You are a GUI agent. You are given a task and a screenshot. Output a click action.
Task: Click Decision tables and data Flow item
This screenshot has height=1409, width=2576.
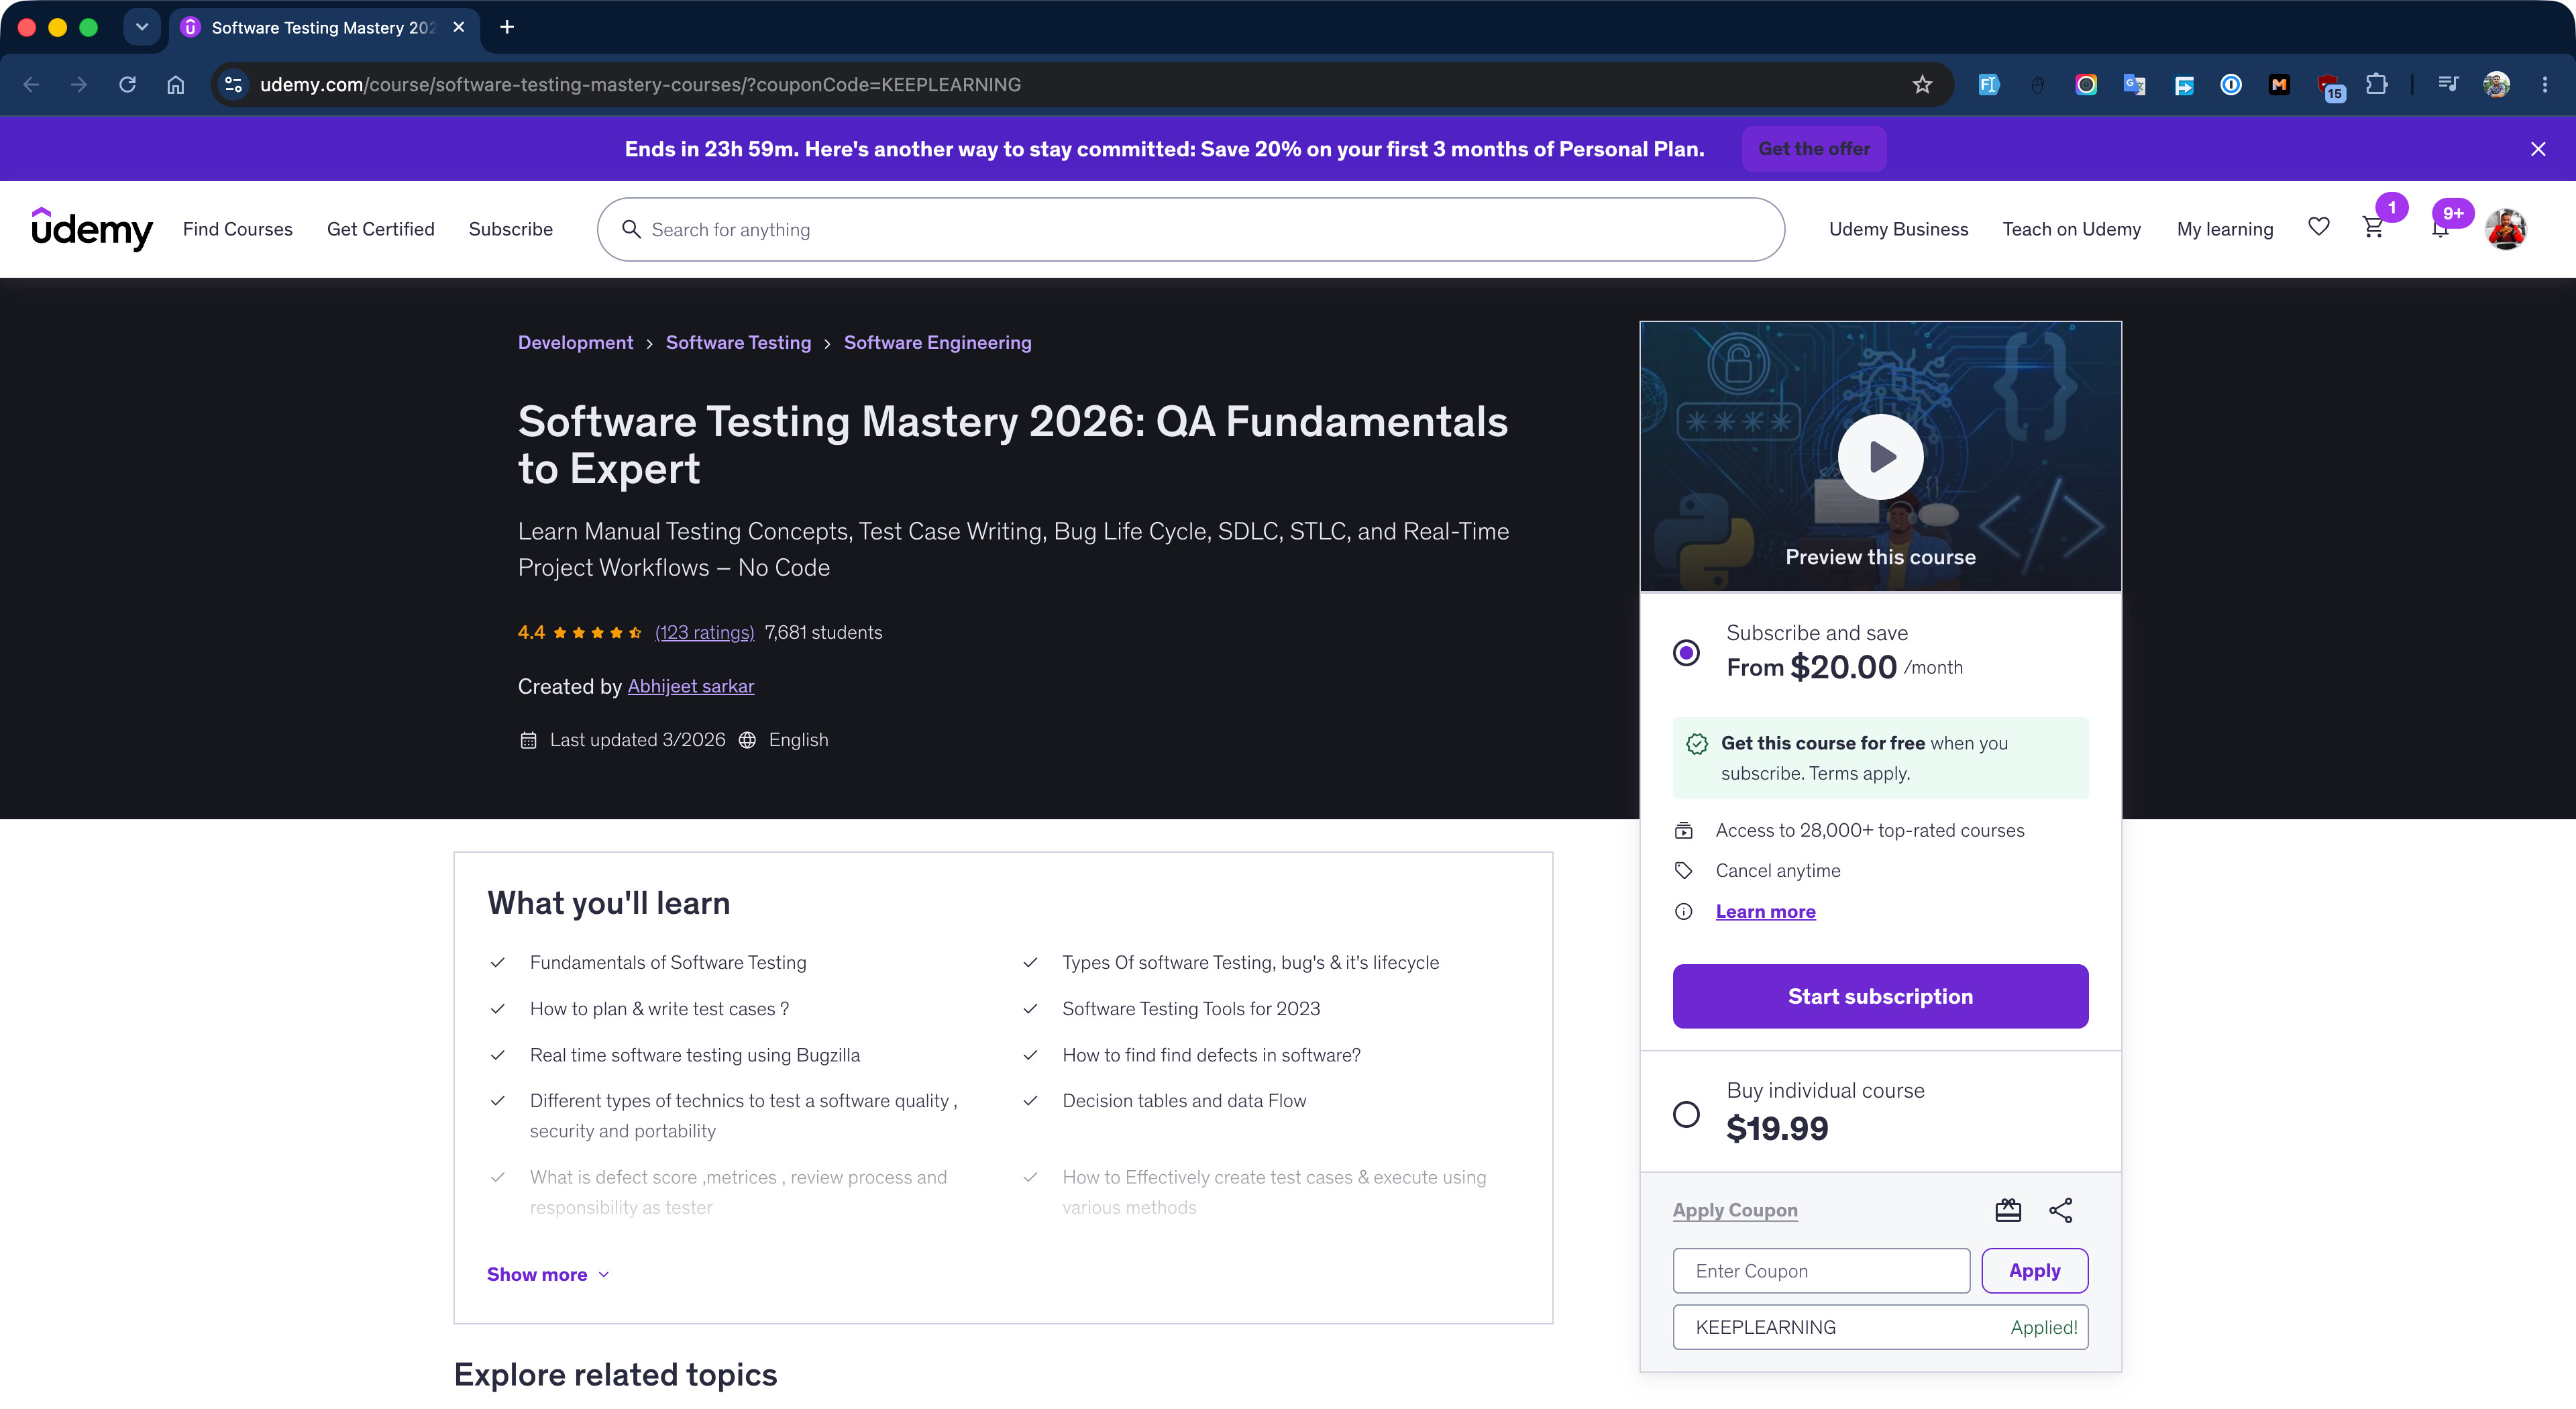click(x=1184, y=1100)
